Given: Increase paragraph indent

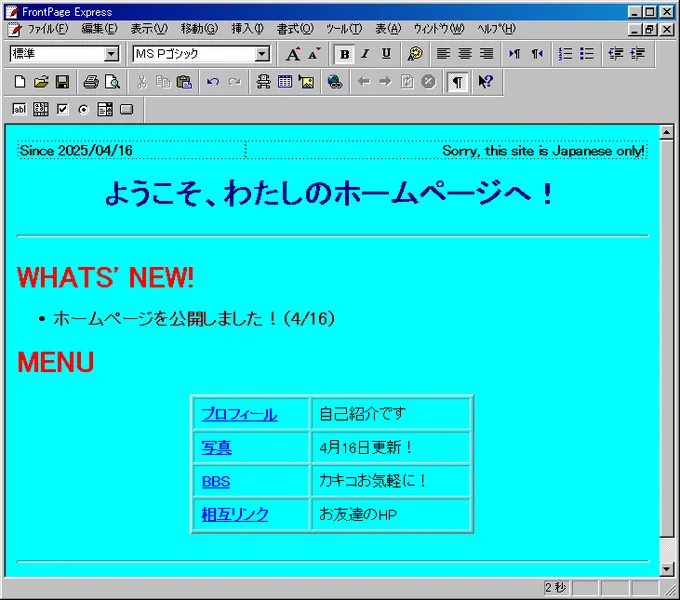Looking at the screenshot, I should (638, 54).
